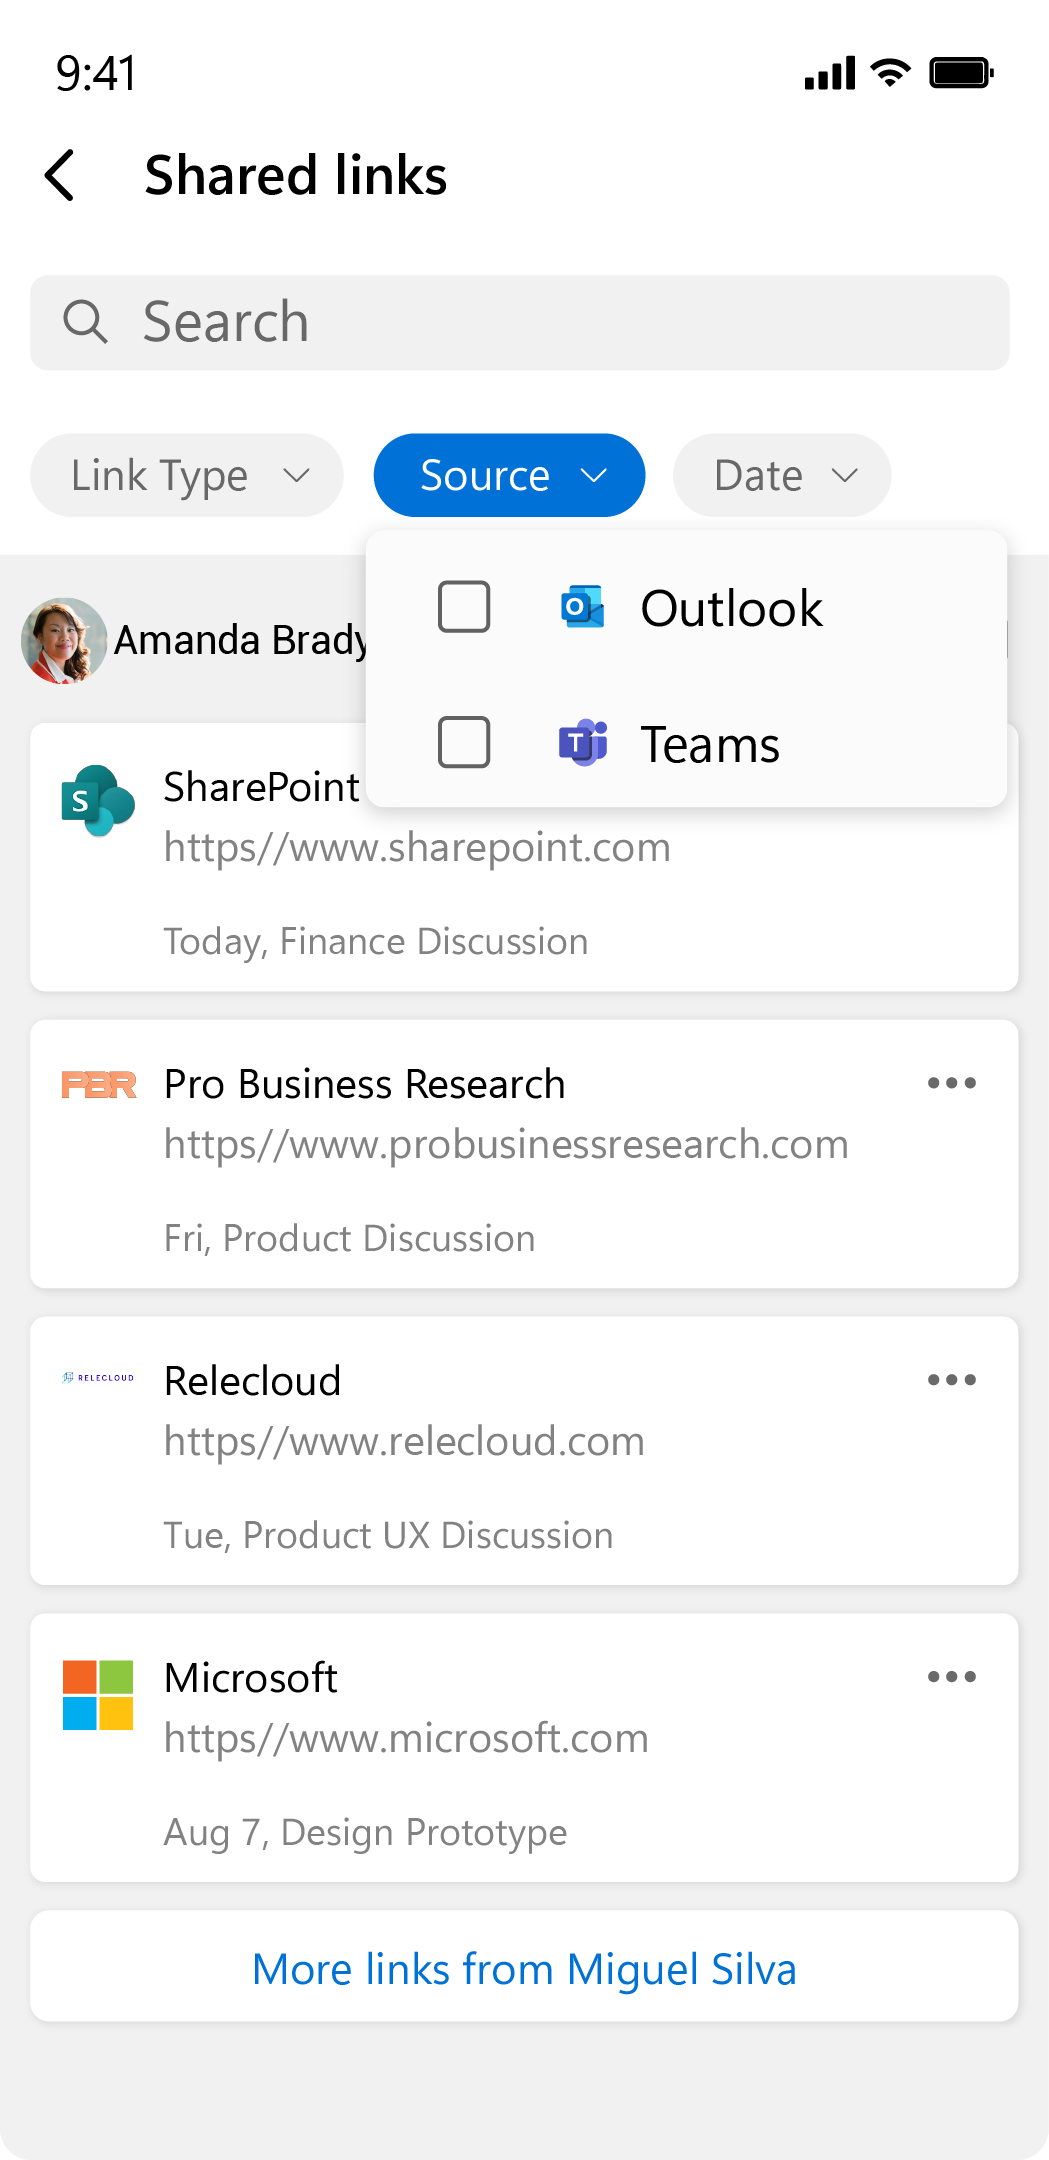Click the Pro Business Research logo

pyautogui.click(x=98, y=1084)
